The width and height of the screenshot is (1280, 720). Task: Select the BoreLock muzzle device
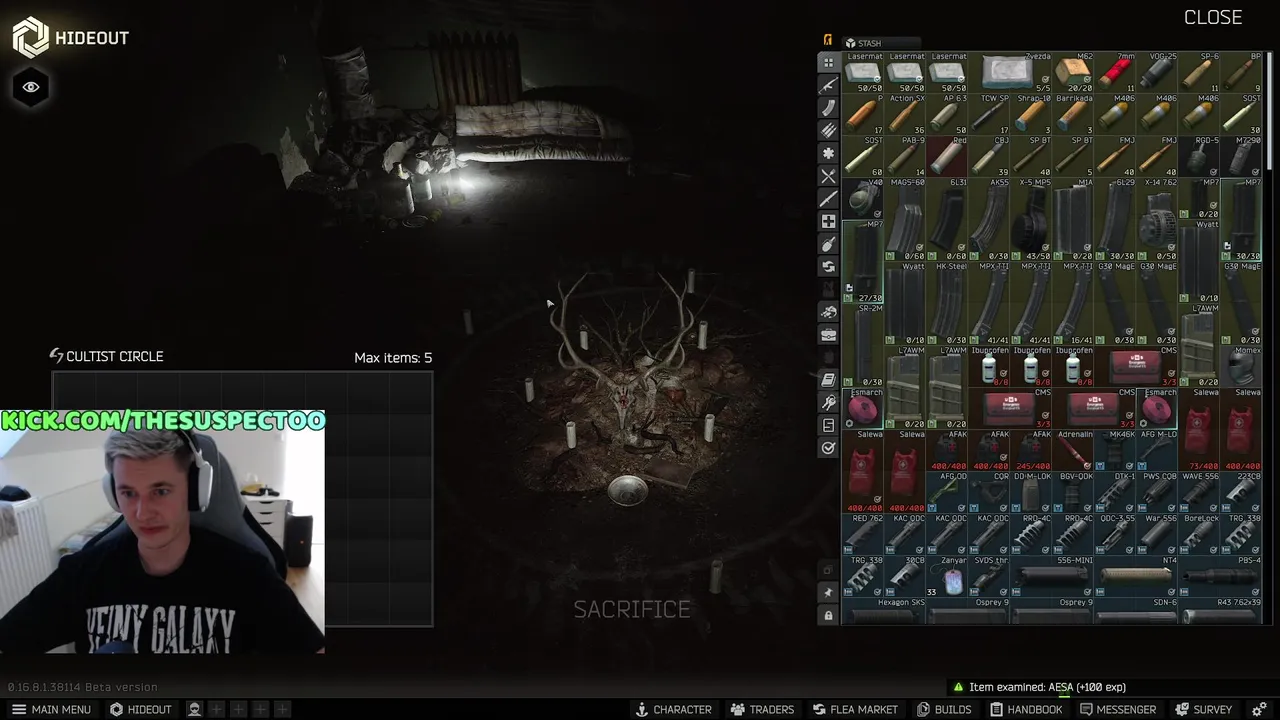[x=1200, y=534]
